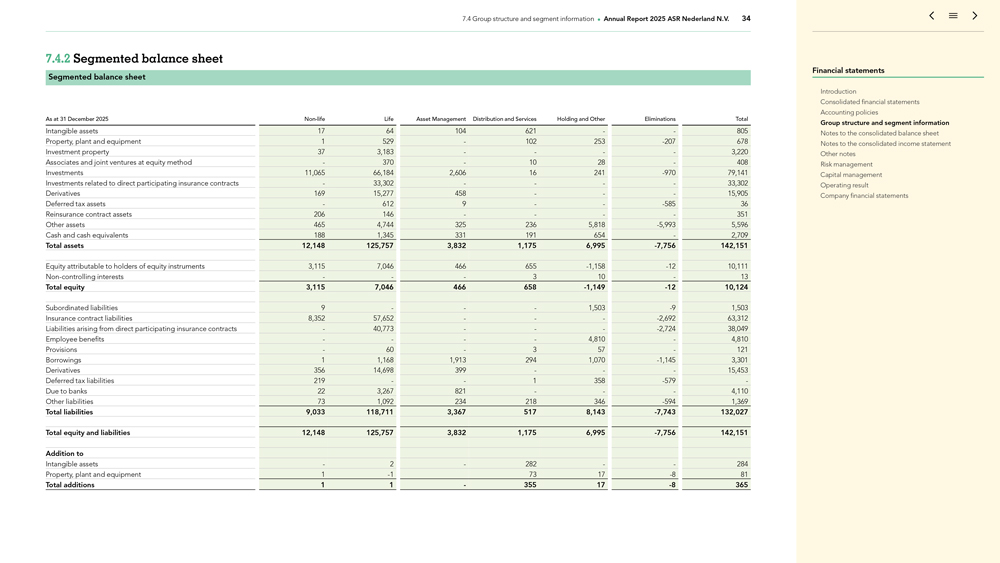Click the Segmented balance sheet green header bar
Screen dimensions: 1000x563
[x=398, y=77]
